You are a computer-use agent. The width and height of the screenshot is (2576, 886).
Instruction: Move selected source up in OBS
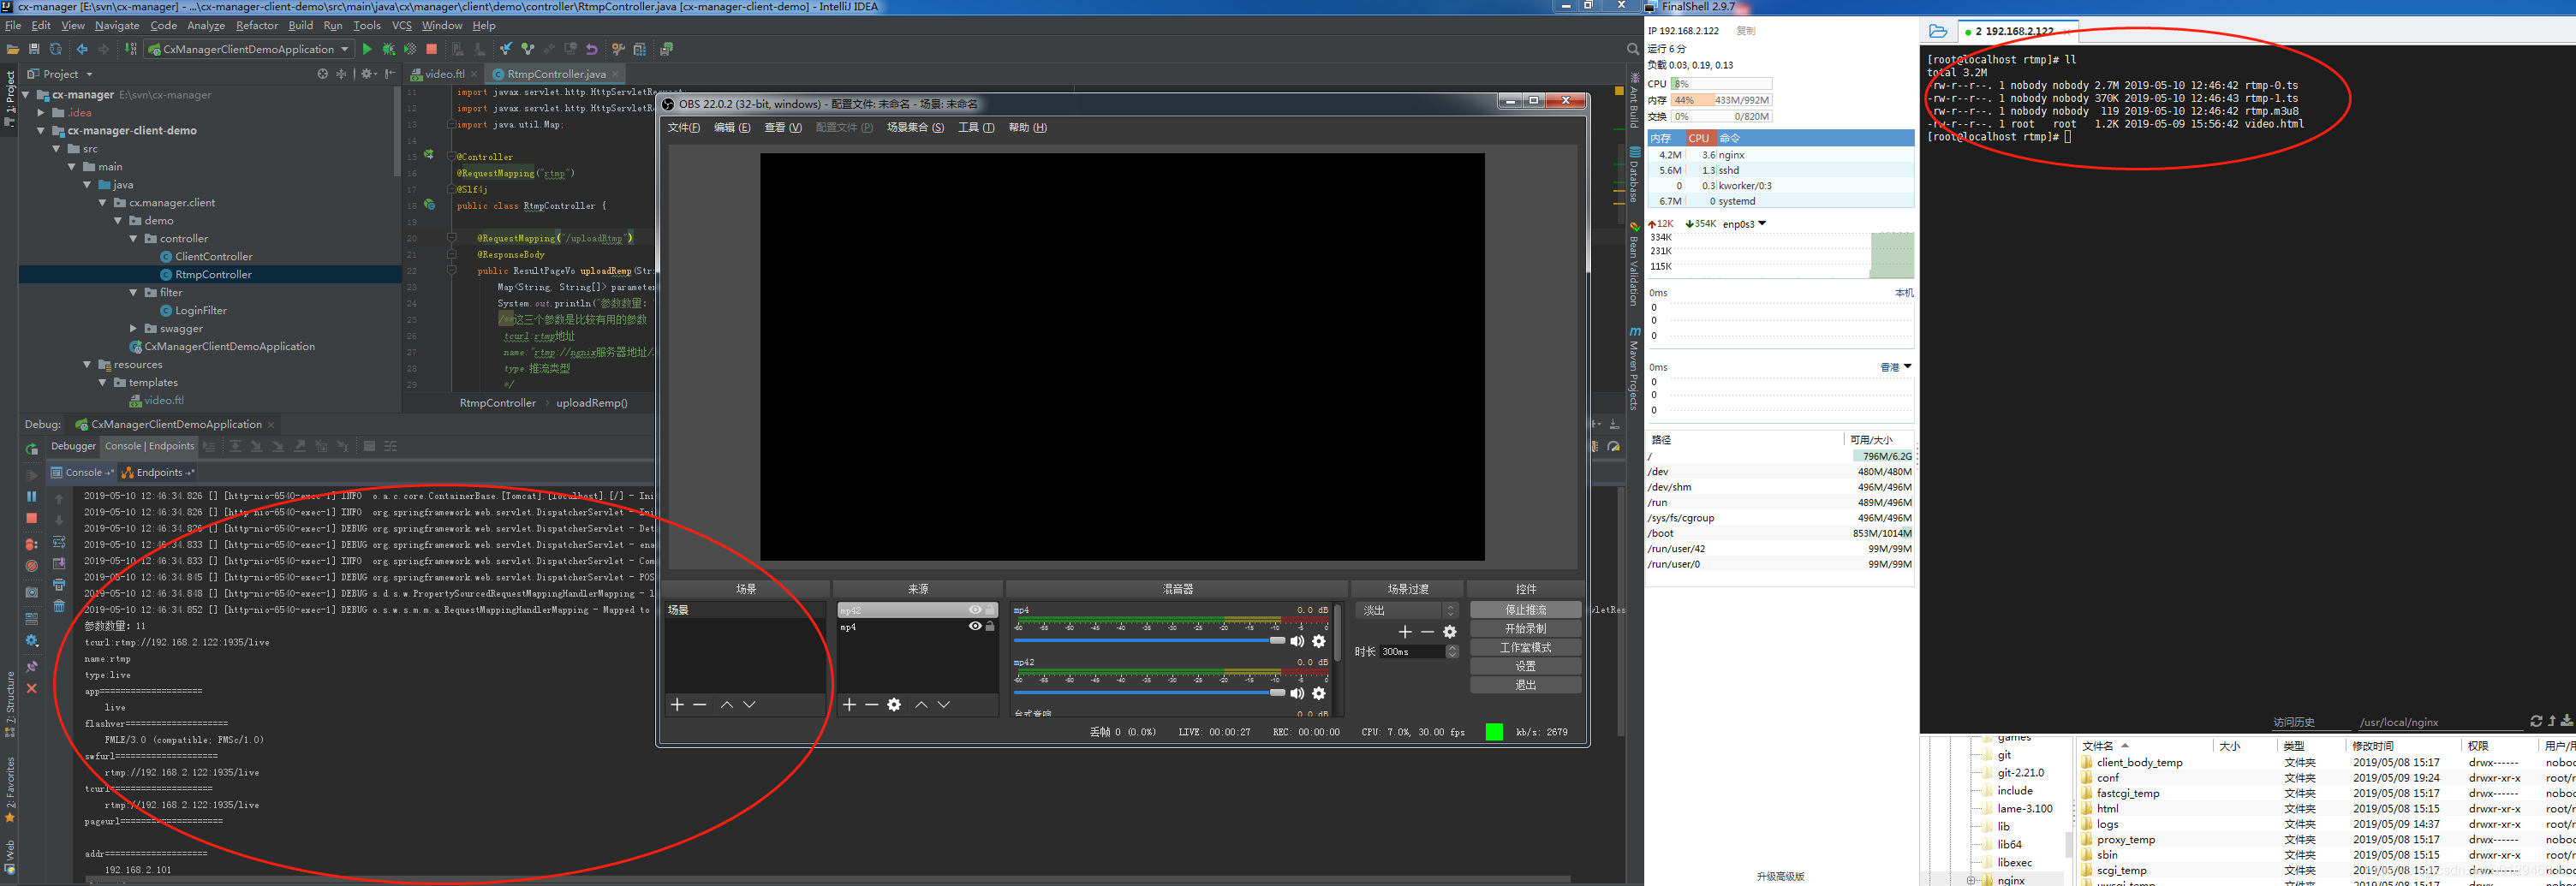click(921, 705)
